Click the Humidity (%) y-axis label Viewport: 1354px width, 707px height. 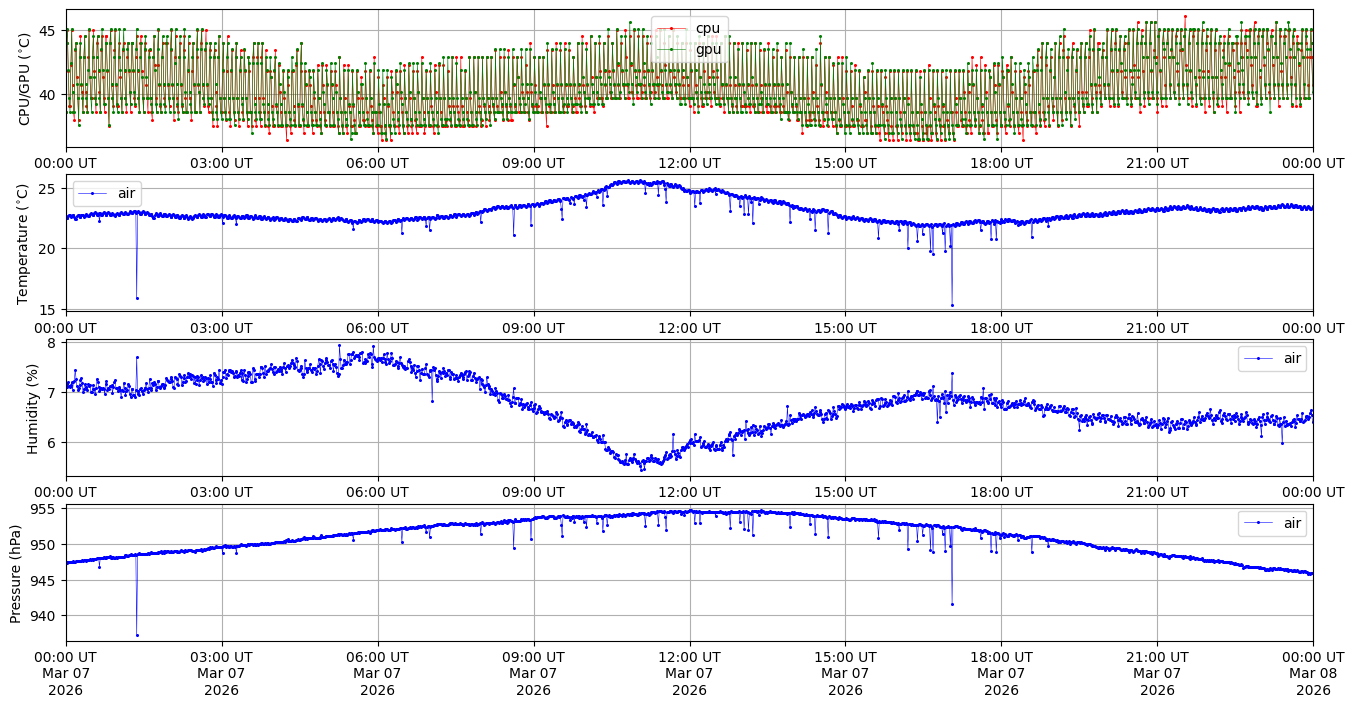[32, 408]
